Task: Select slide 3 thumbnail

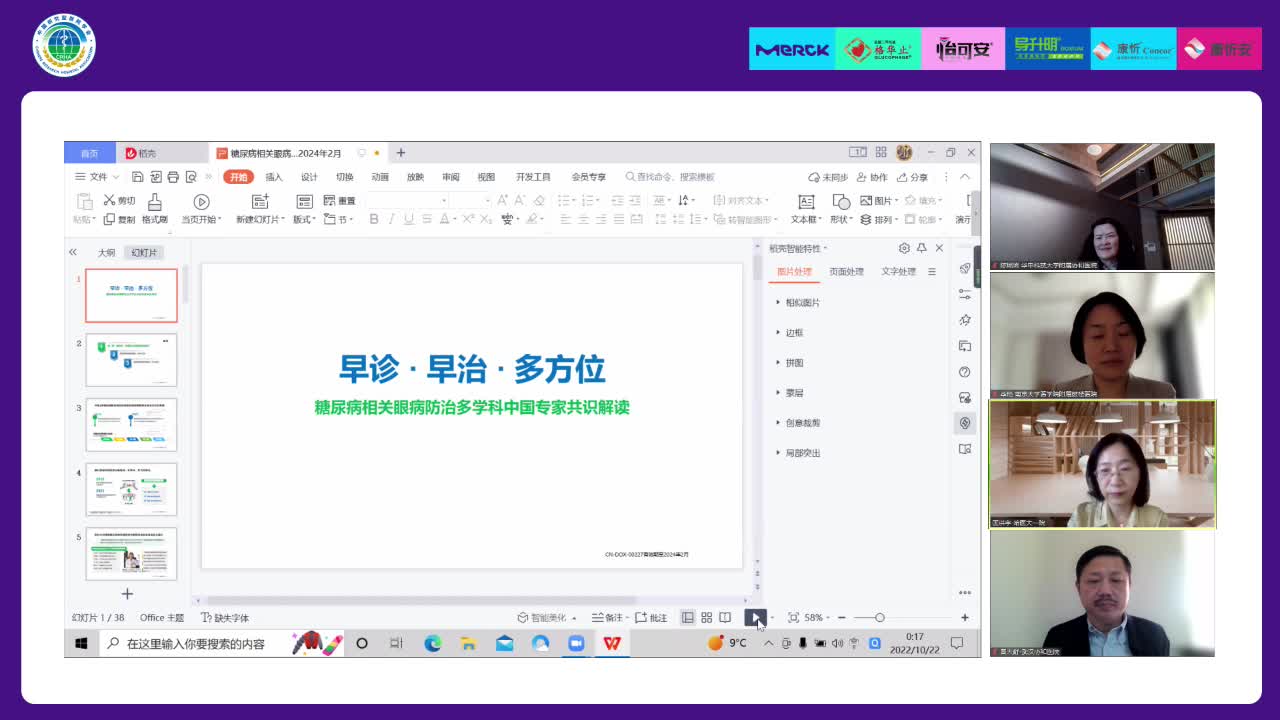Action: pyautogui.click(x=131, y=424)
